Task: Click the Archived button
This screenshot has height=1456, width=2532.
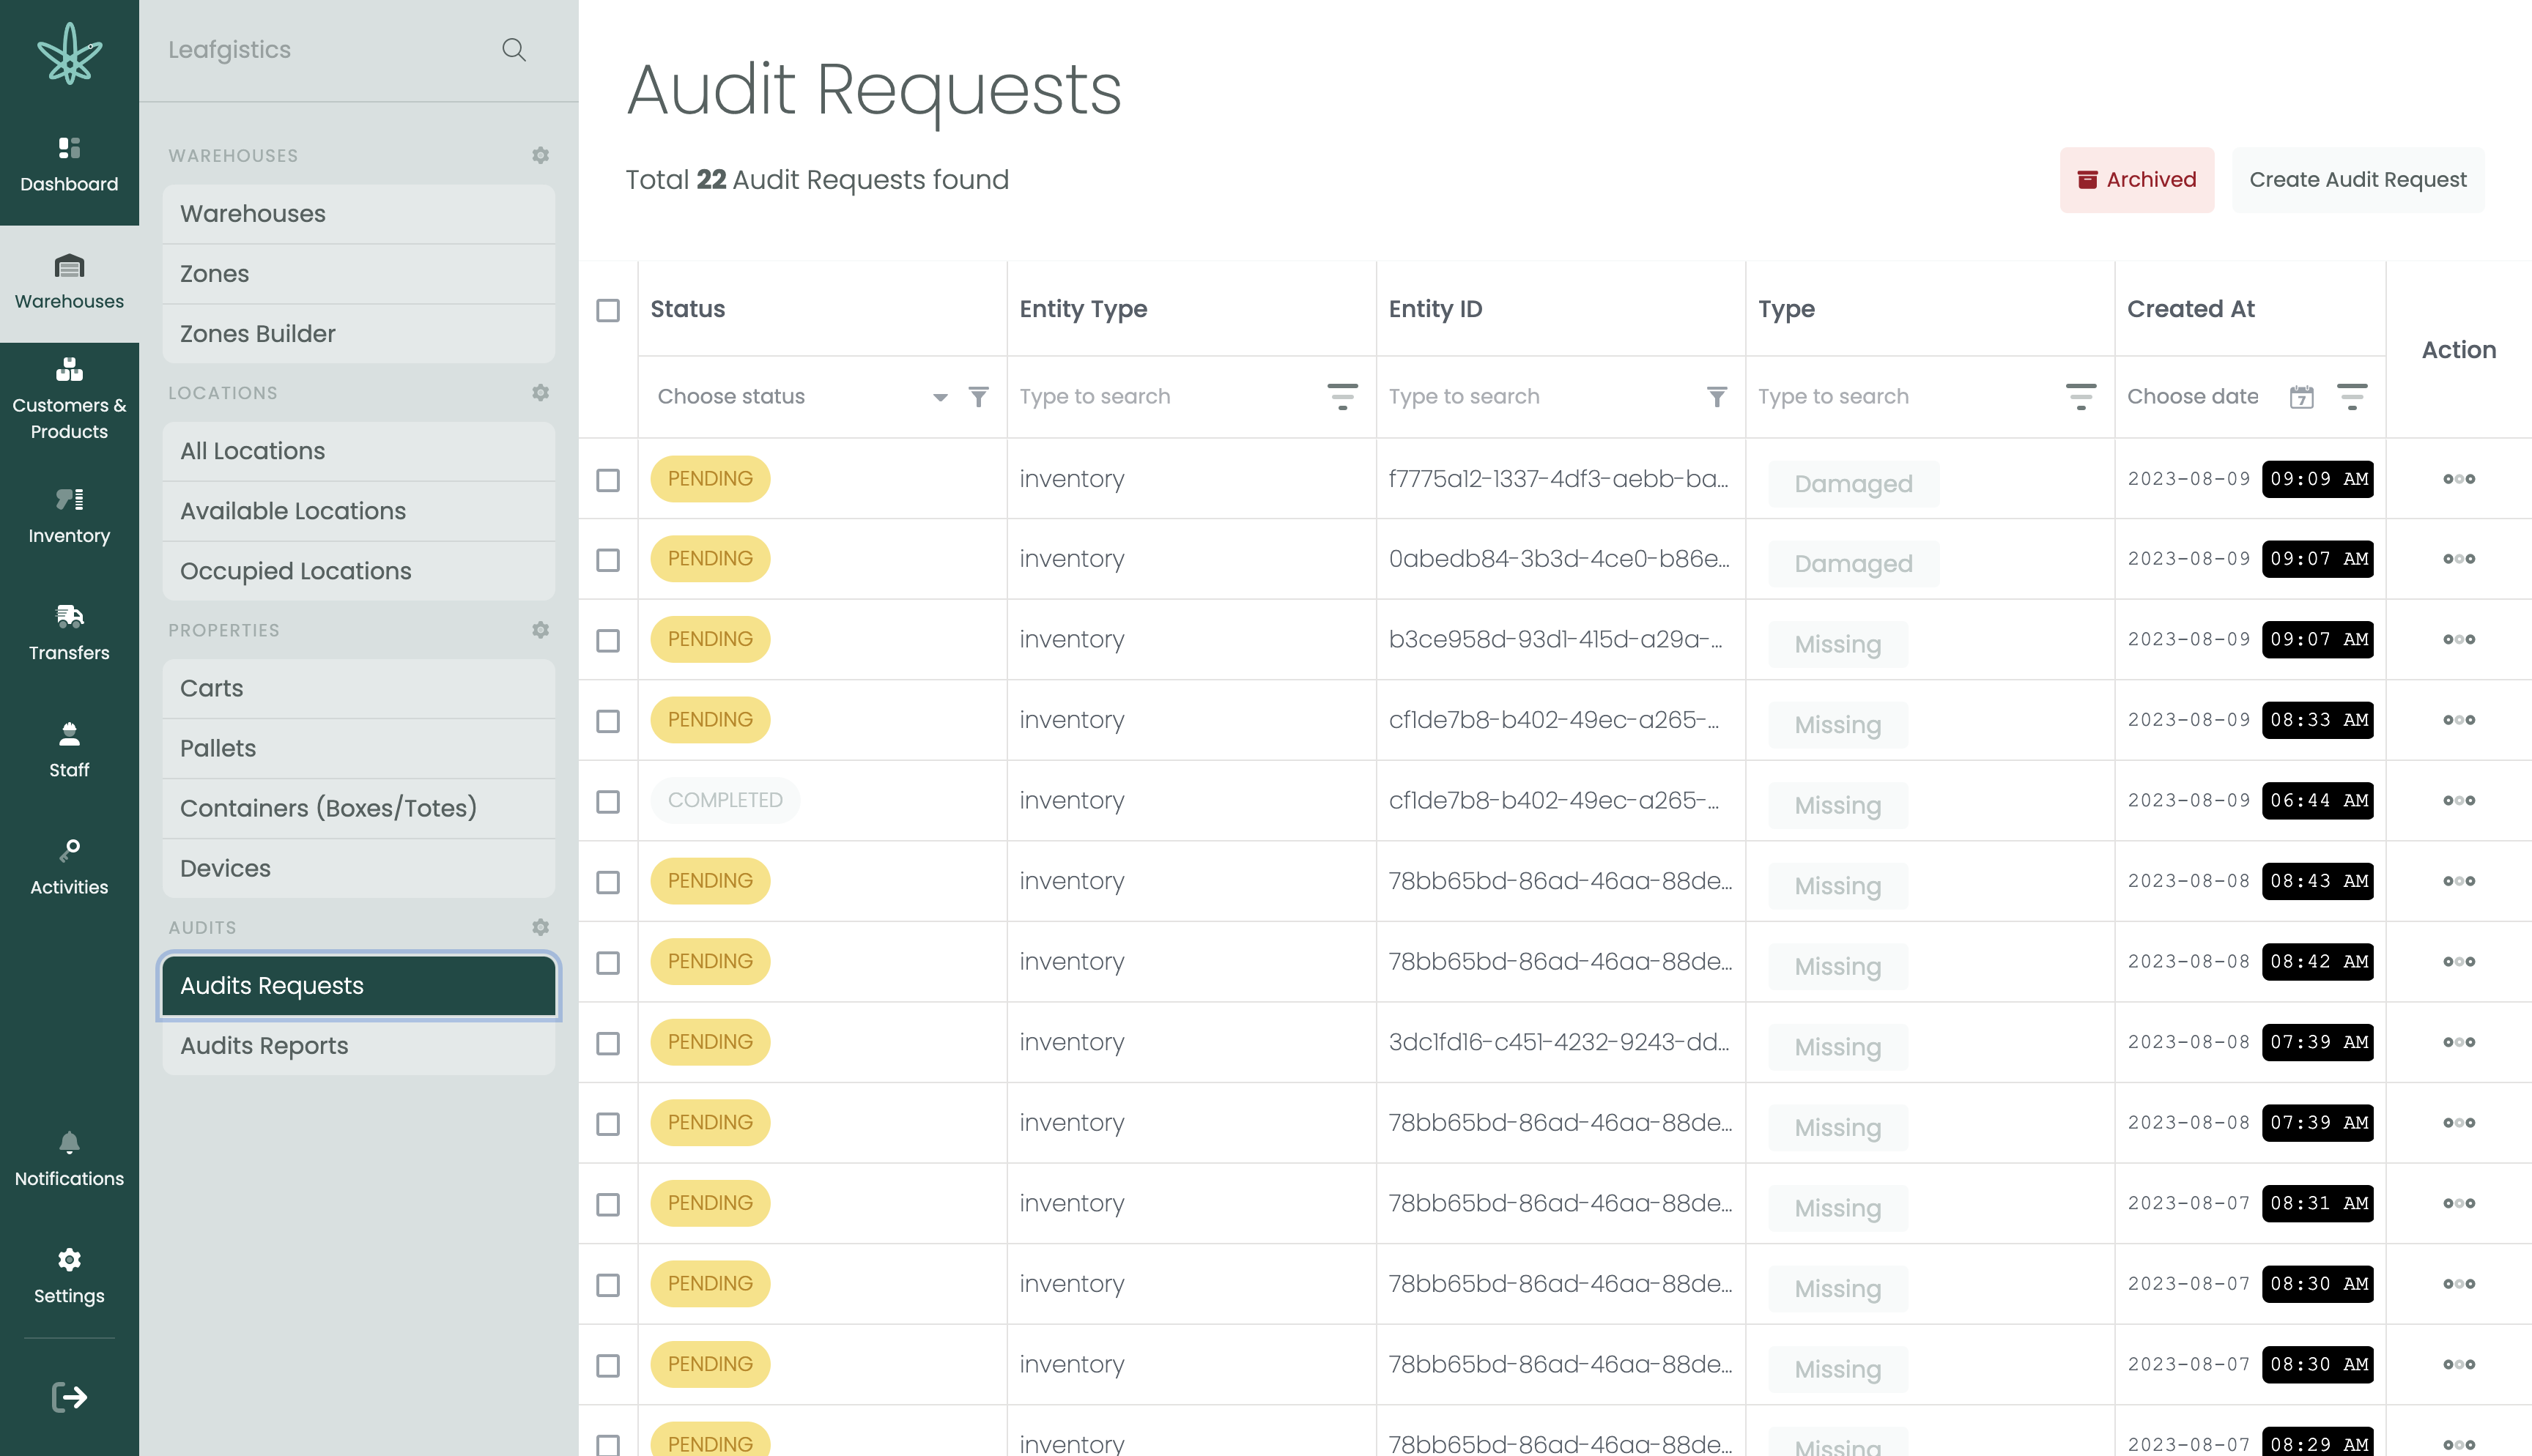Action: (2137, 180)
